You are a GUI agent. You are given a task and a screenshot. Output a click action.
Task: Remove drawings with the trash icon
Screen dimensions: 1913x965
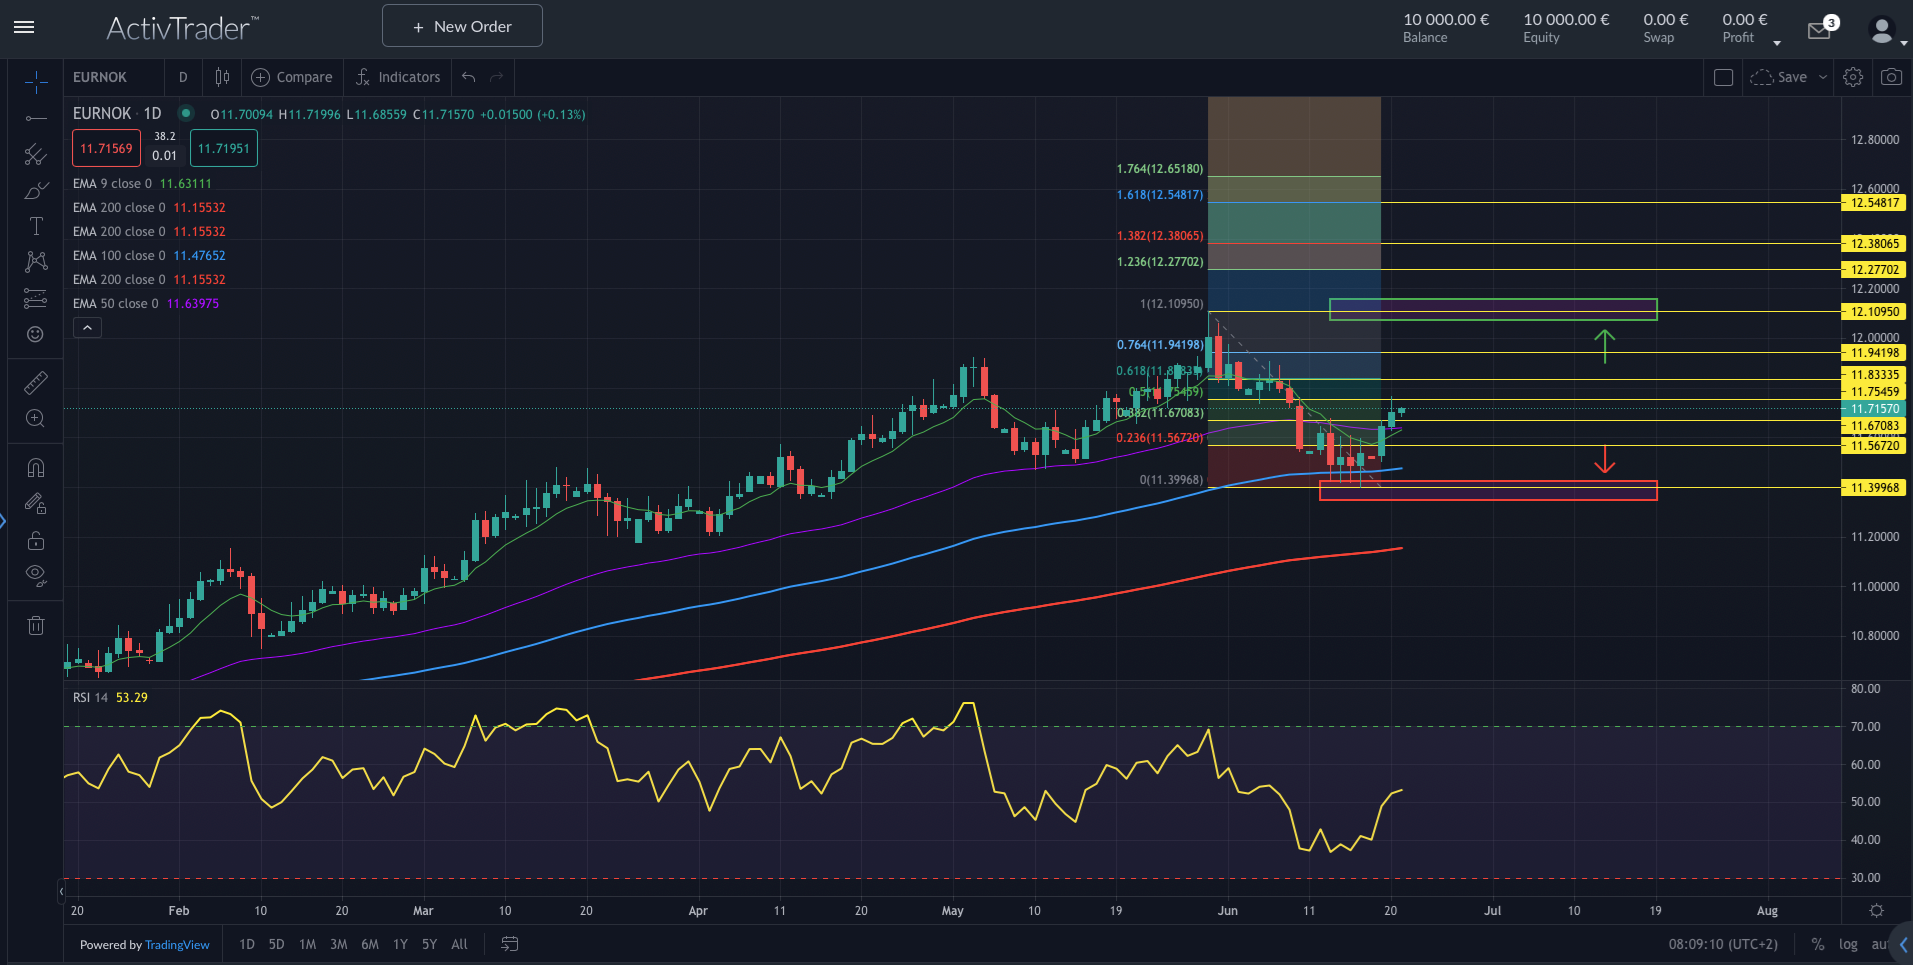(x=36, y=626)
